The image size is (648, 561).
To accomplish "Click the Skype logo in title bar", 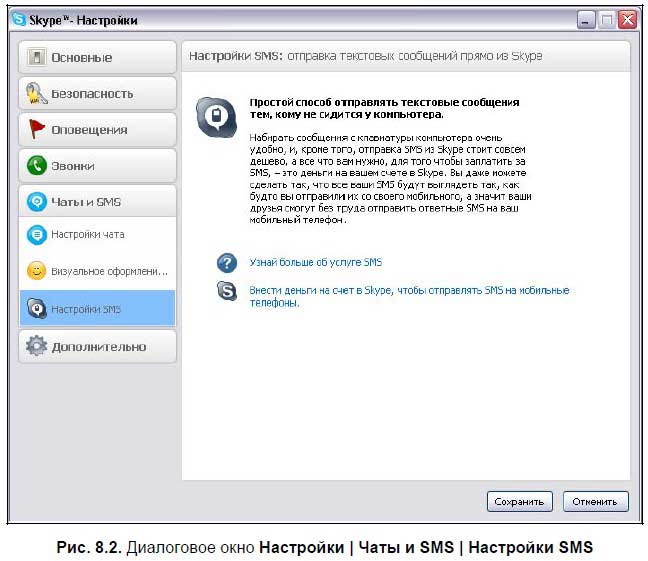I will (18, 20).
